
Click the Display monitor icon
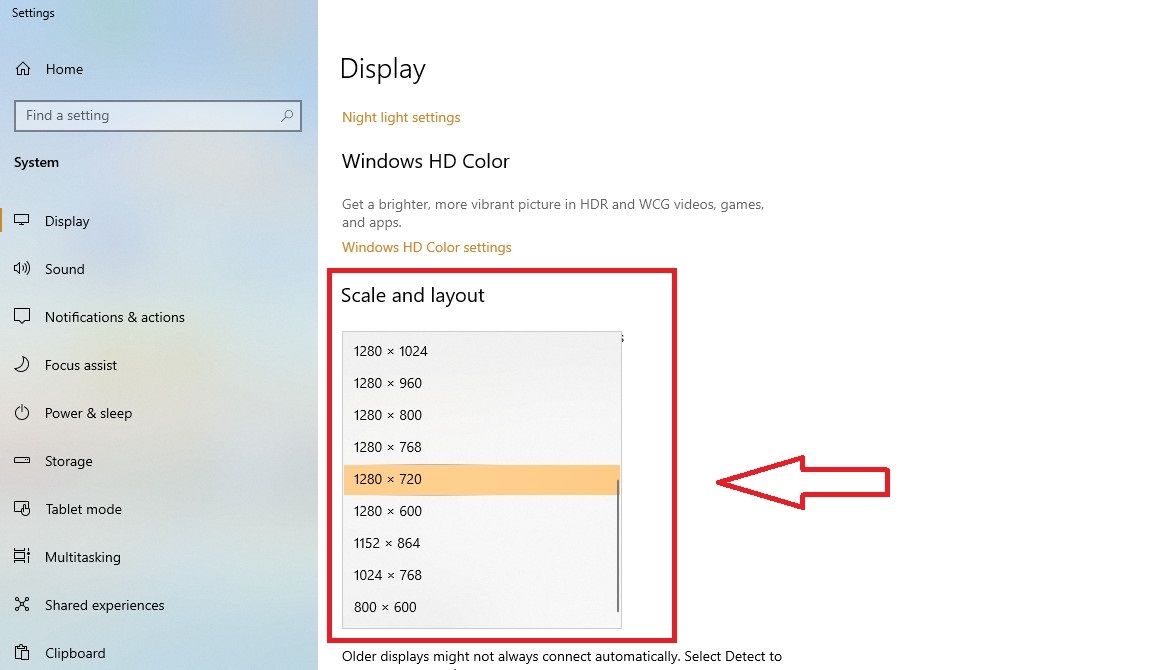(x=22, y=220)
